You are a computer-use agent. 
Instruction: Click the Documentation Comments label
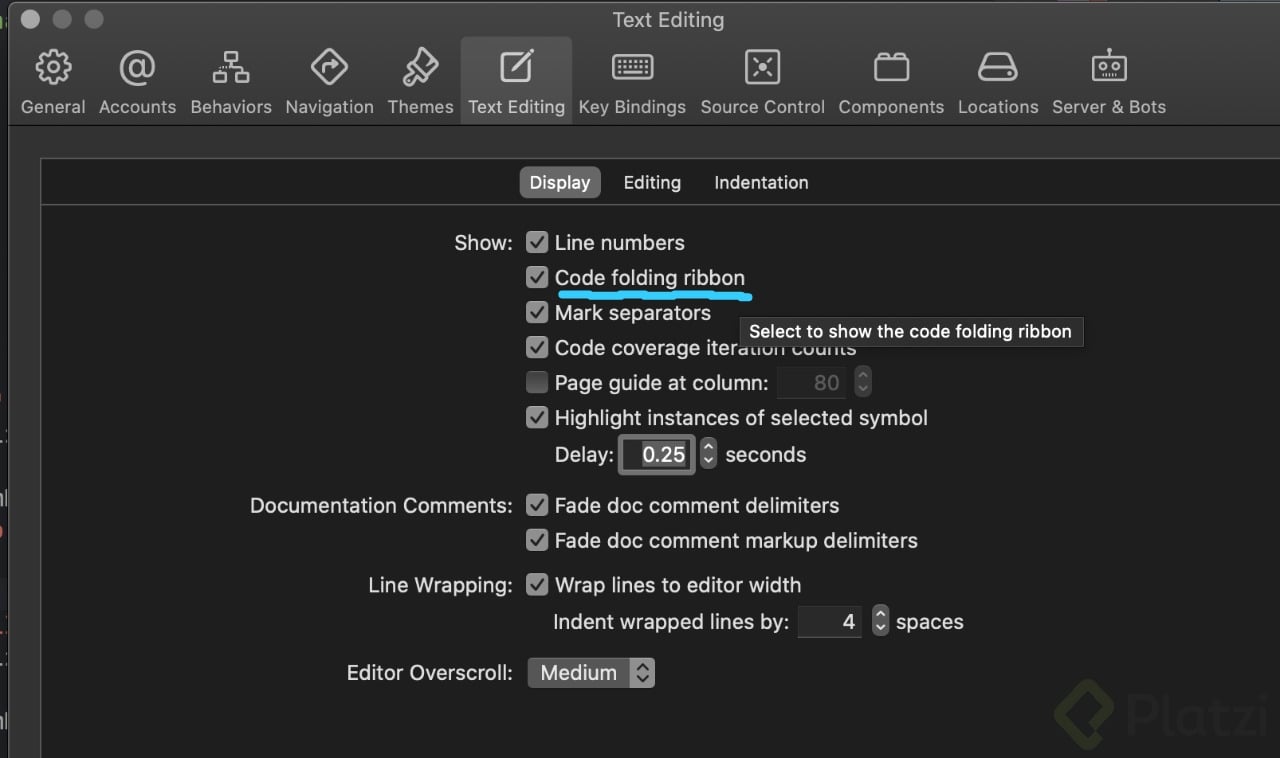[381, 505]
